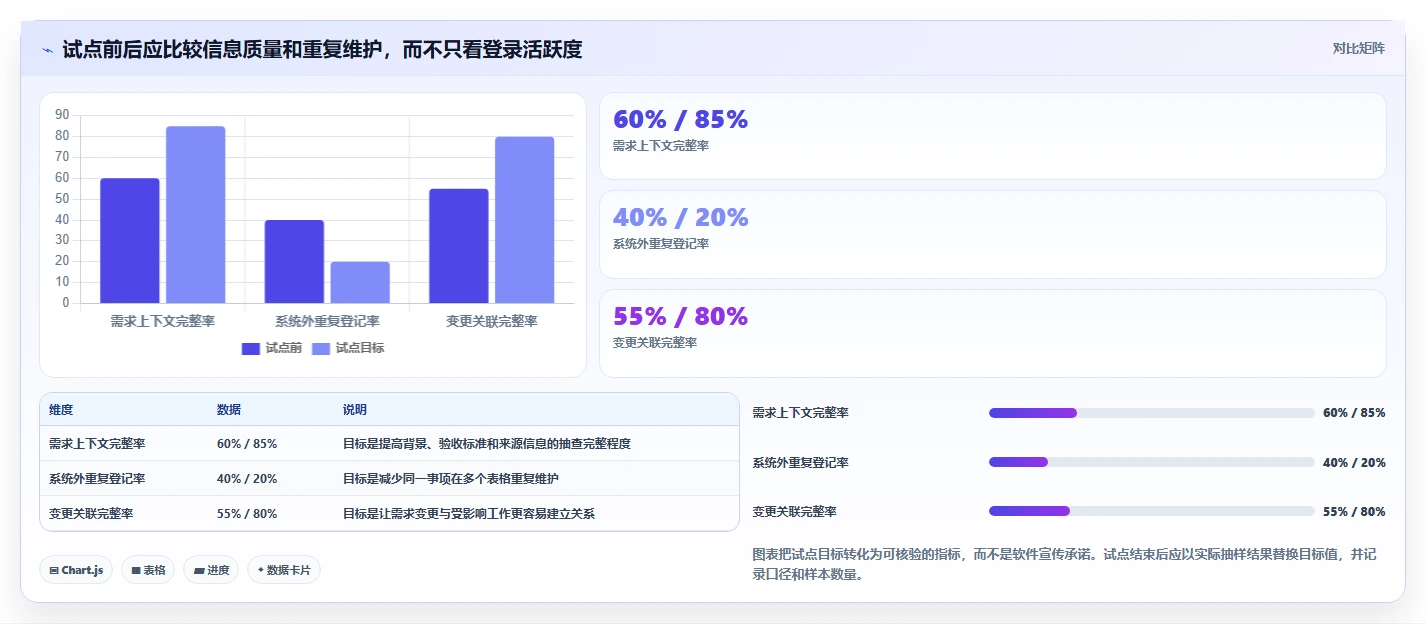The image size is (1426, 624).
Task: Click the header title 试点前后应比较信息质量
Action: pos(322,49)
